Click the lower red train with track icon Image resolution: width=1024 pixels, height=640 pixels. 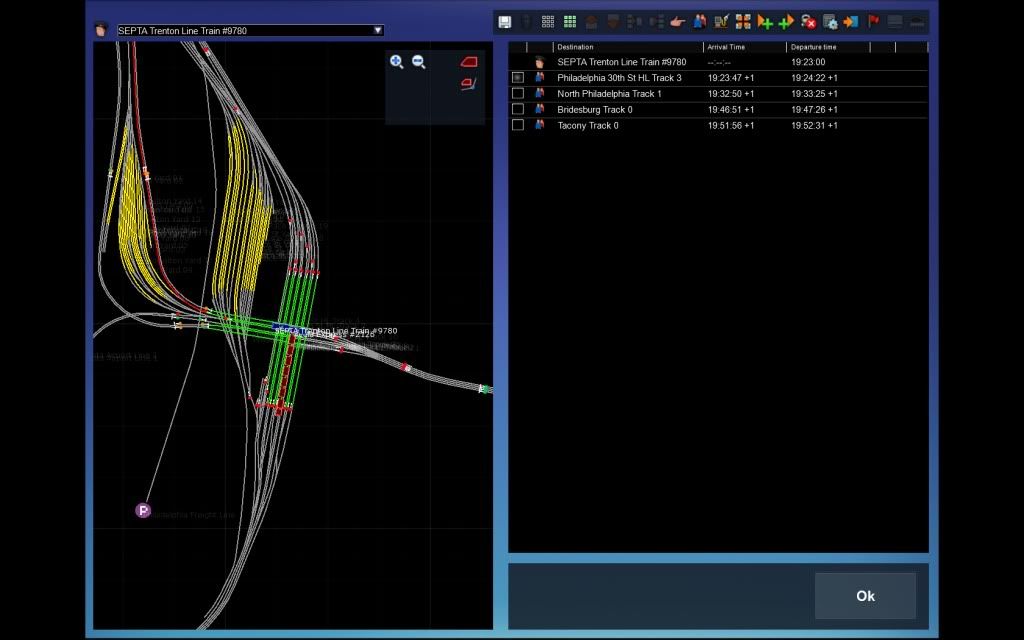[469, 84]
